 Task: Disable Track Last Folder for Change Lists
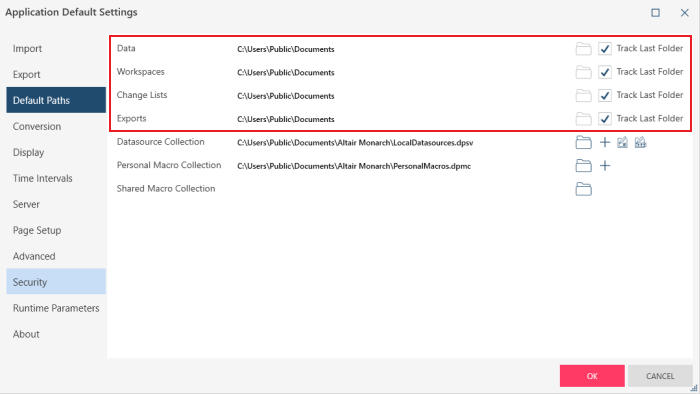604,95
